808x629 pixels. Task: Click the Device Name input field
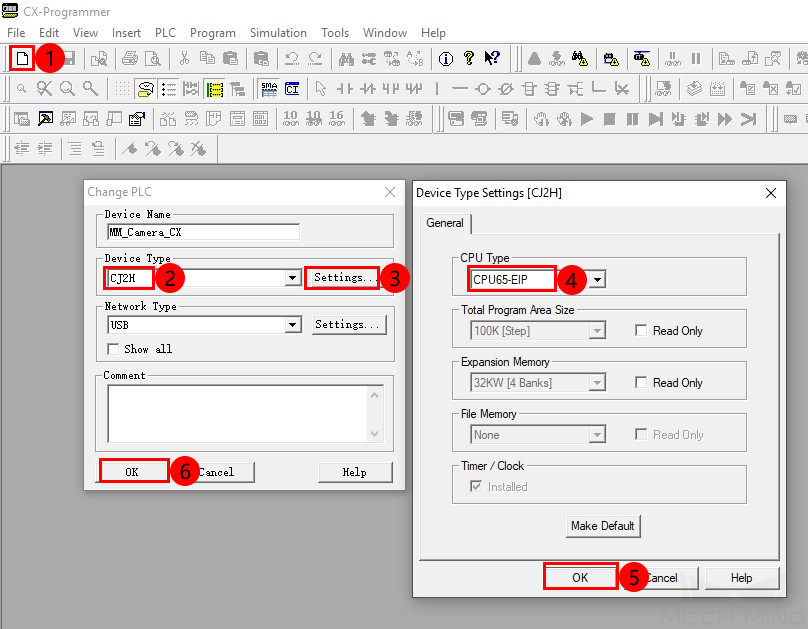tap(204, 232)
